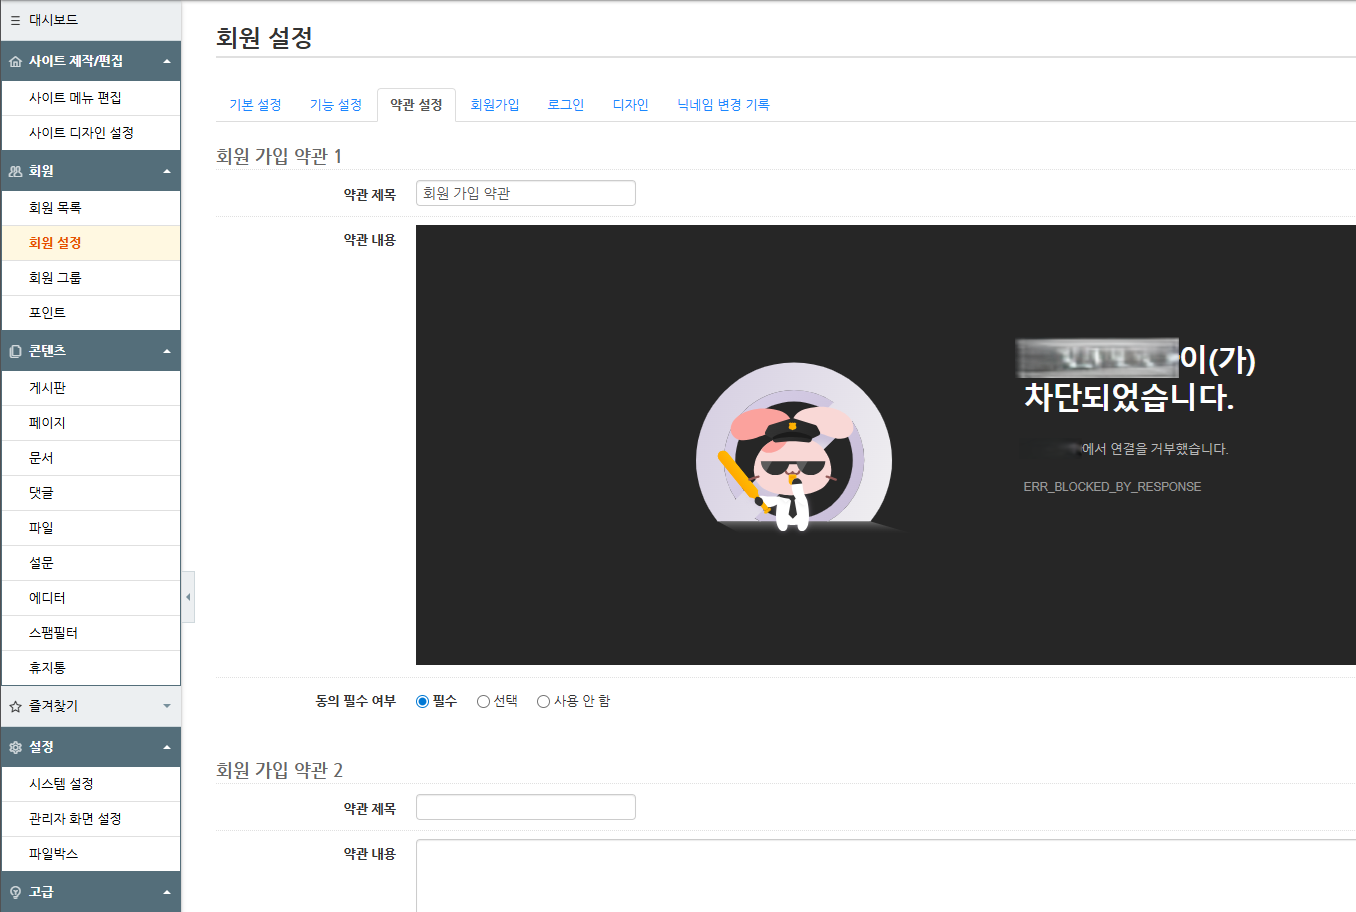Screen dimensions: 1356x912
Task: Open the 닉네임 변경 기록 tab
Action: (723, 105)
